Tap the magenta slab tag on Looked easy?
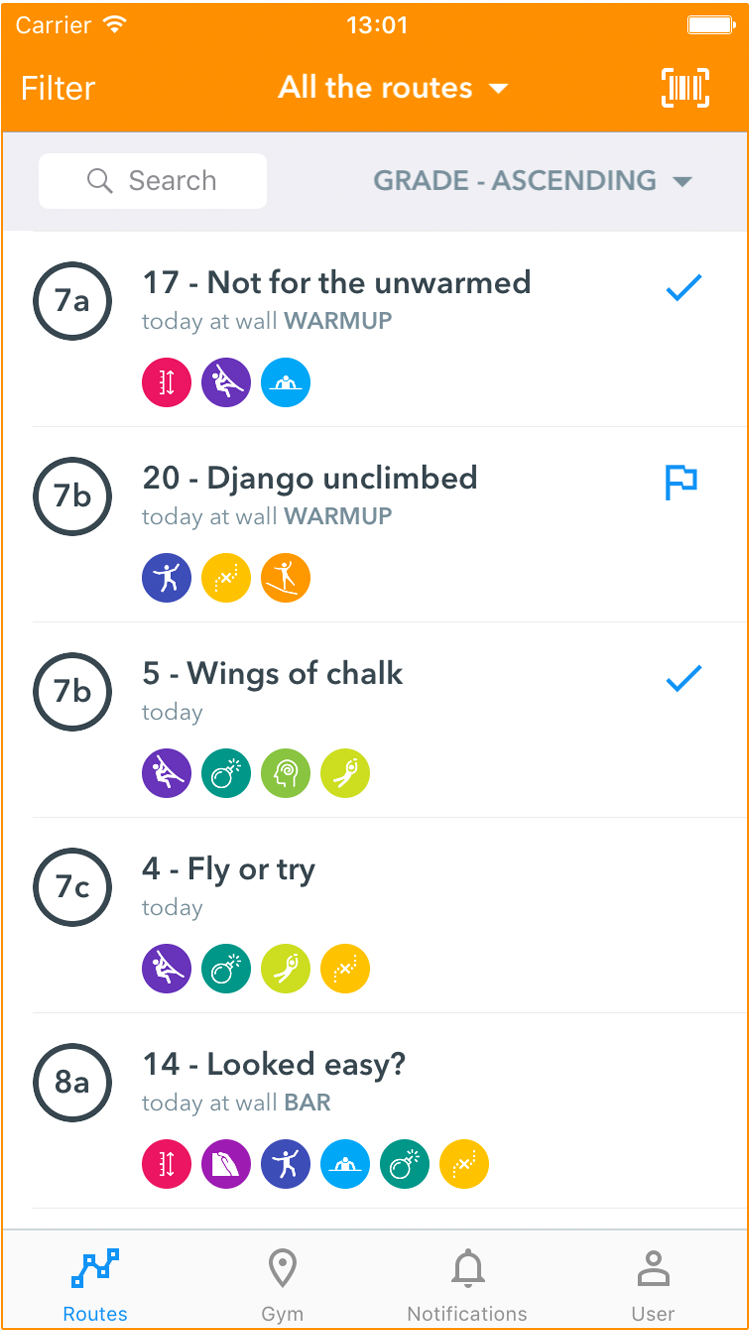 [226, 1165]
